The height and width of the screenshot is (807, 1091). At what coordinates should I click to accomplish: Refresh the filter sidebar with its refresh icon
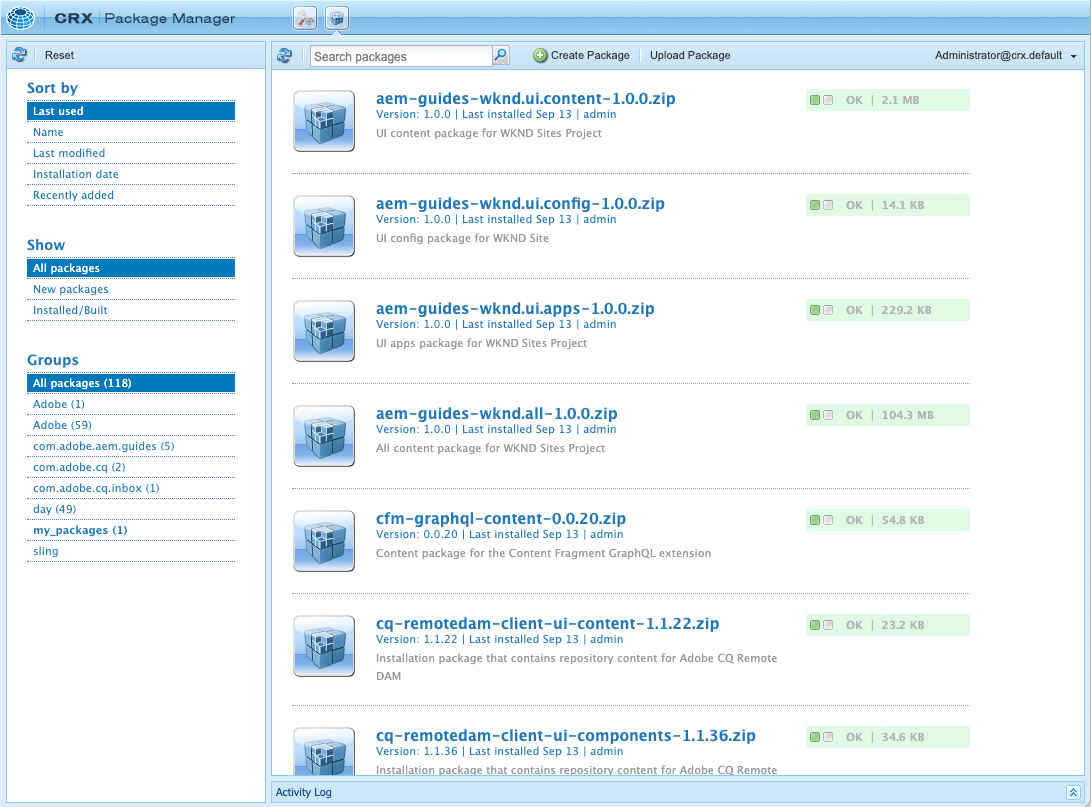pos(18,55)
